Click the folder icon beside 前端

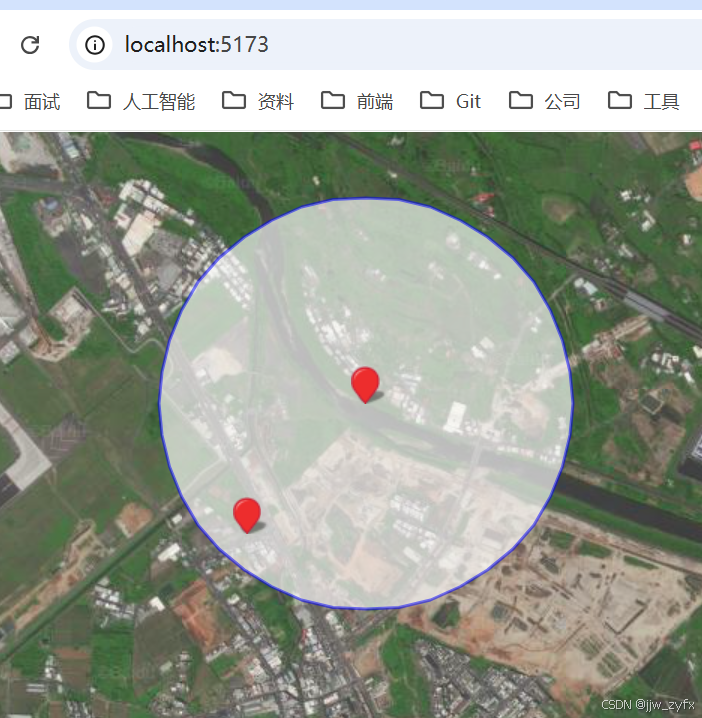333,100
